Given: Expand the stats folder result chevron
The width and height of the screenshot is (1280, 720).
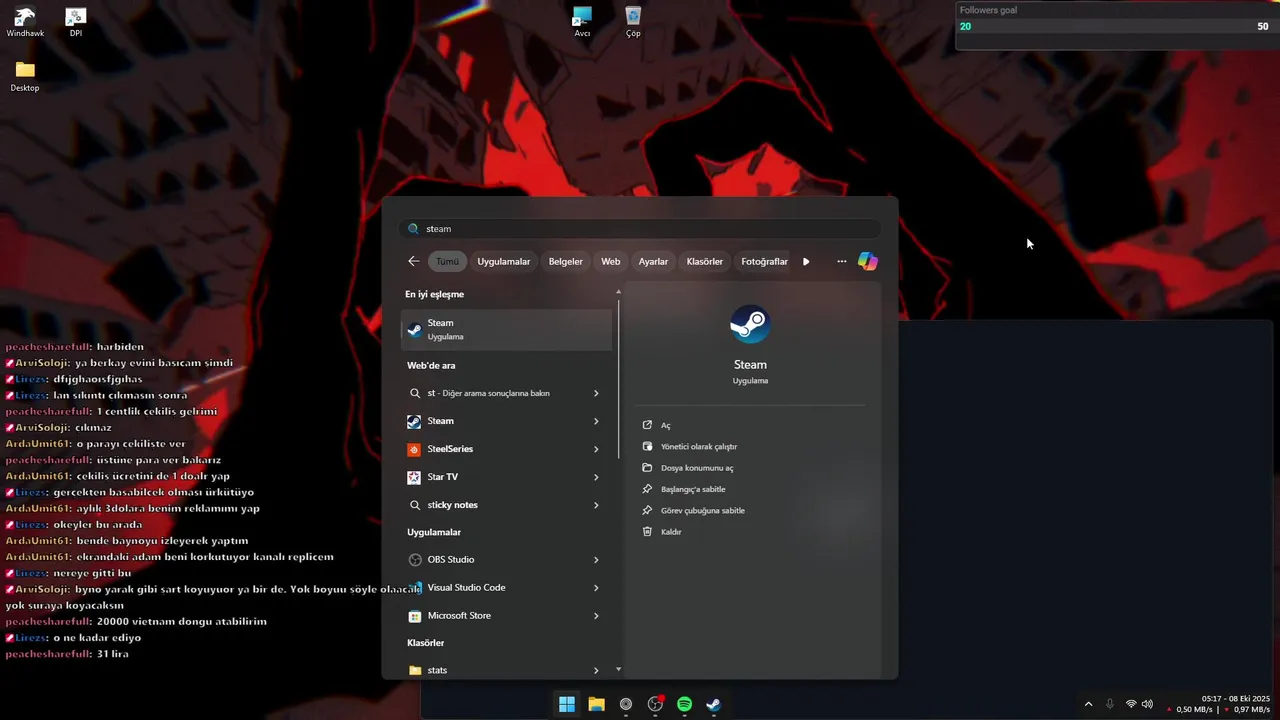Looking at the screenshot, I should point(596,670).
